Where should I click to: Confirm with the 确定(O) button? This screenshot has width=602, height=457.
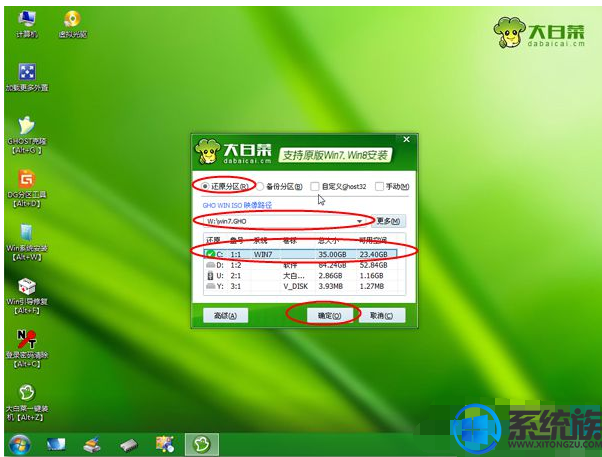pyautogui.click(x=329, y=316)
